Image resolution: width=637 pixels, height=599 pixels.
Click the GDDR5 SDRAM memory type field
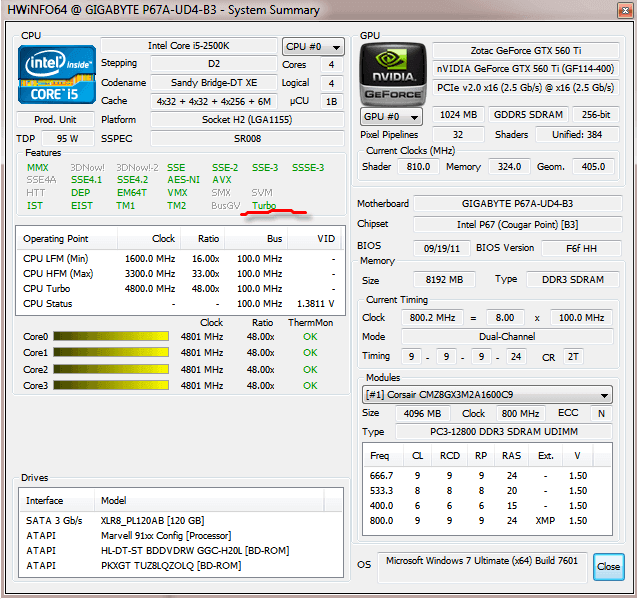(x=528, y=115)
